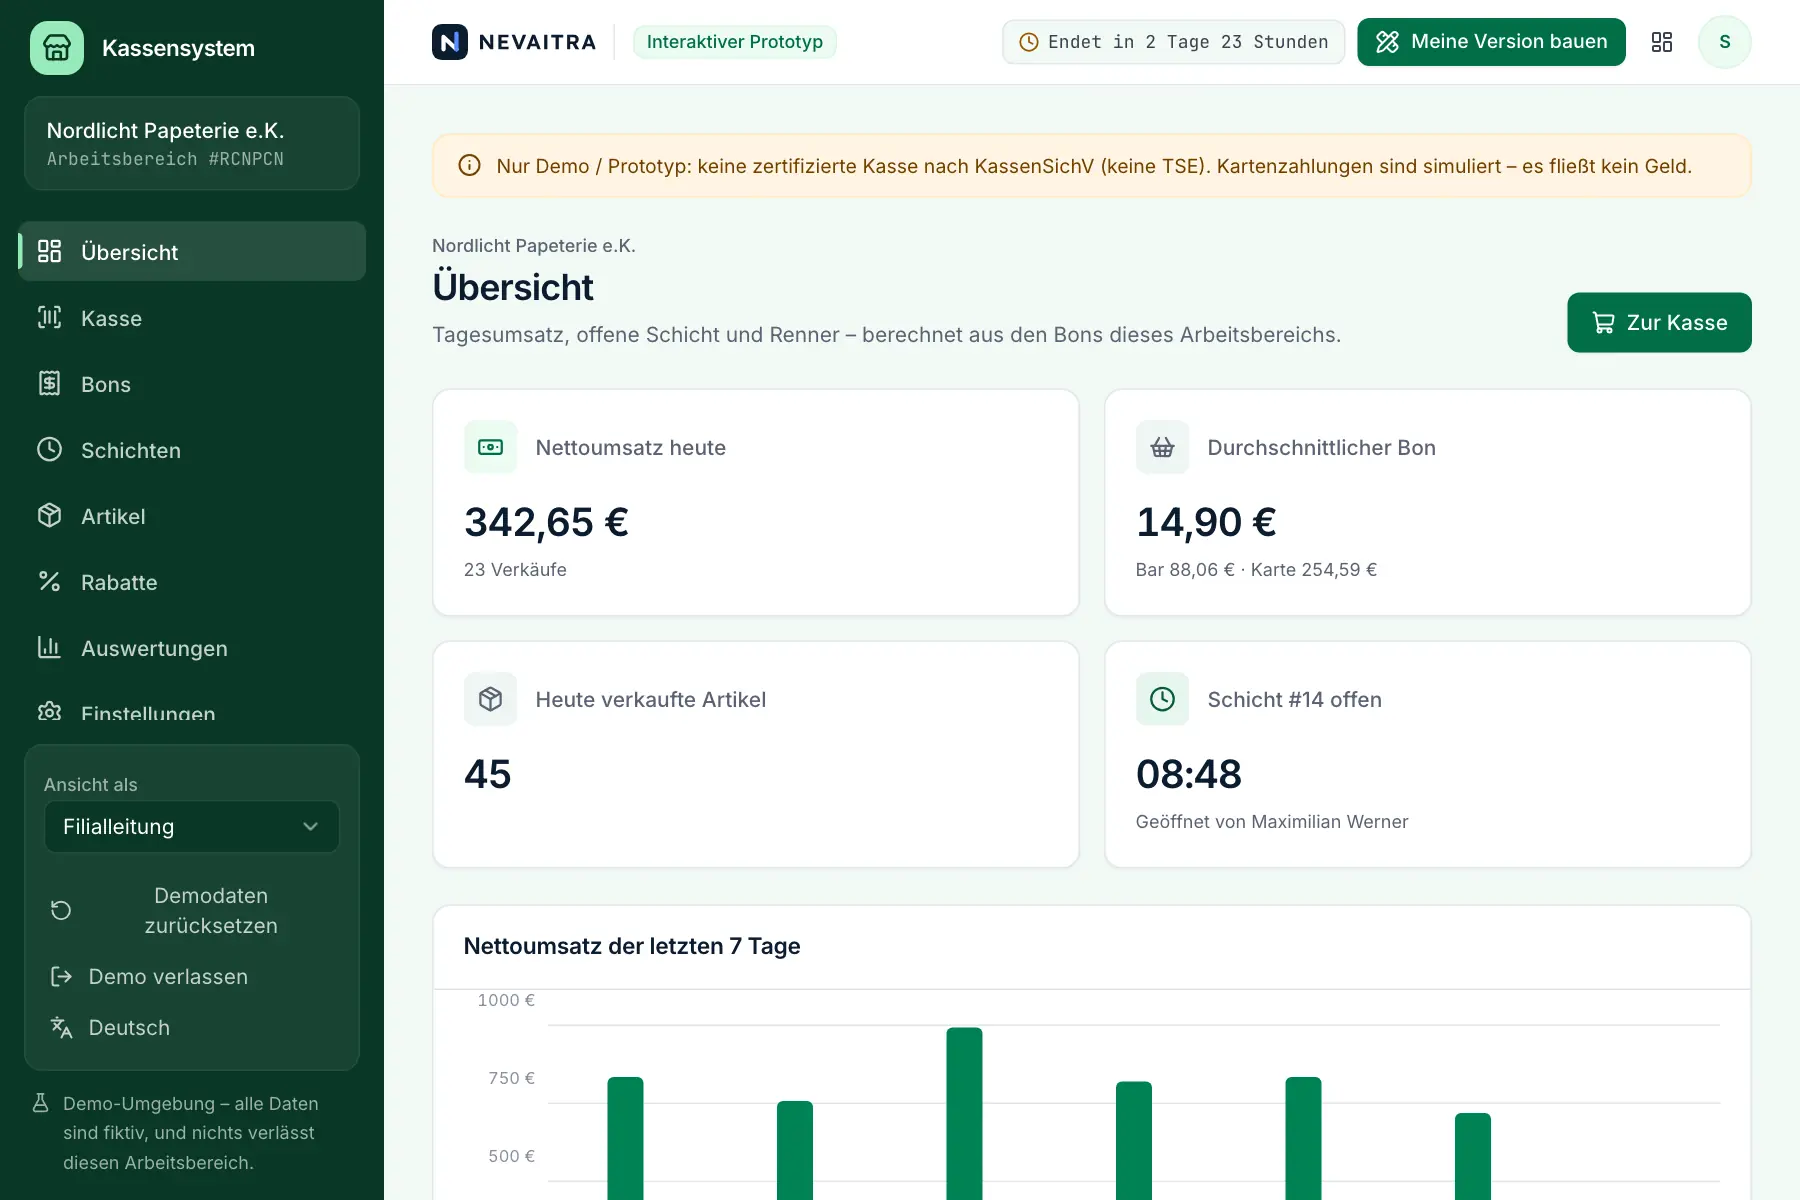Click Demodaten zurücksetzen
The width and height of the screenshot is (1800, 1200).
[x=192, y=910]
